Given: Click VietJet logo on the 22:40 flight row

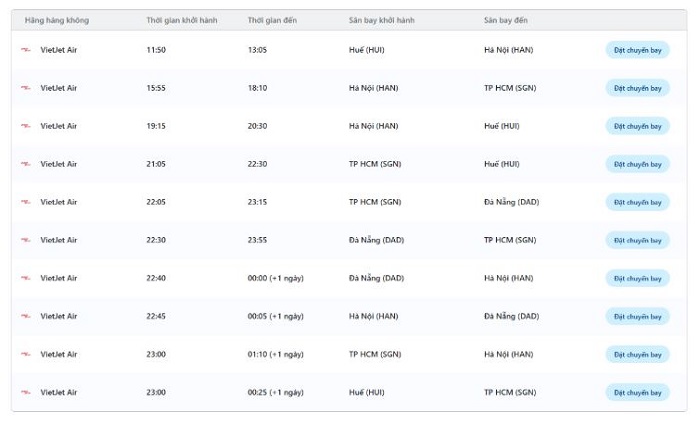Looking at the screenshot, I should (25, 278).
